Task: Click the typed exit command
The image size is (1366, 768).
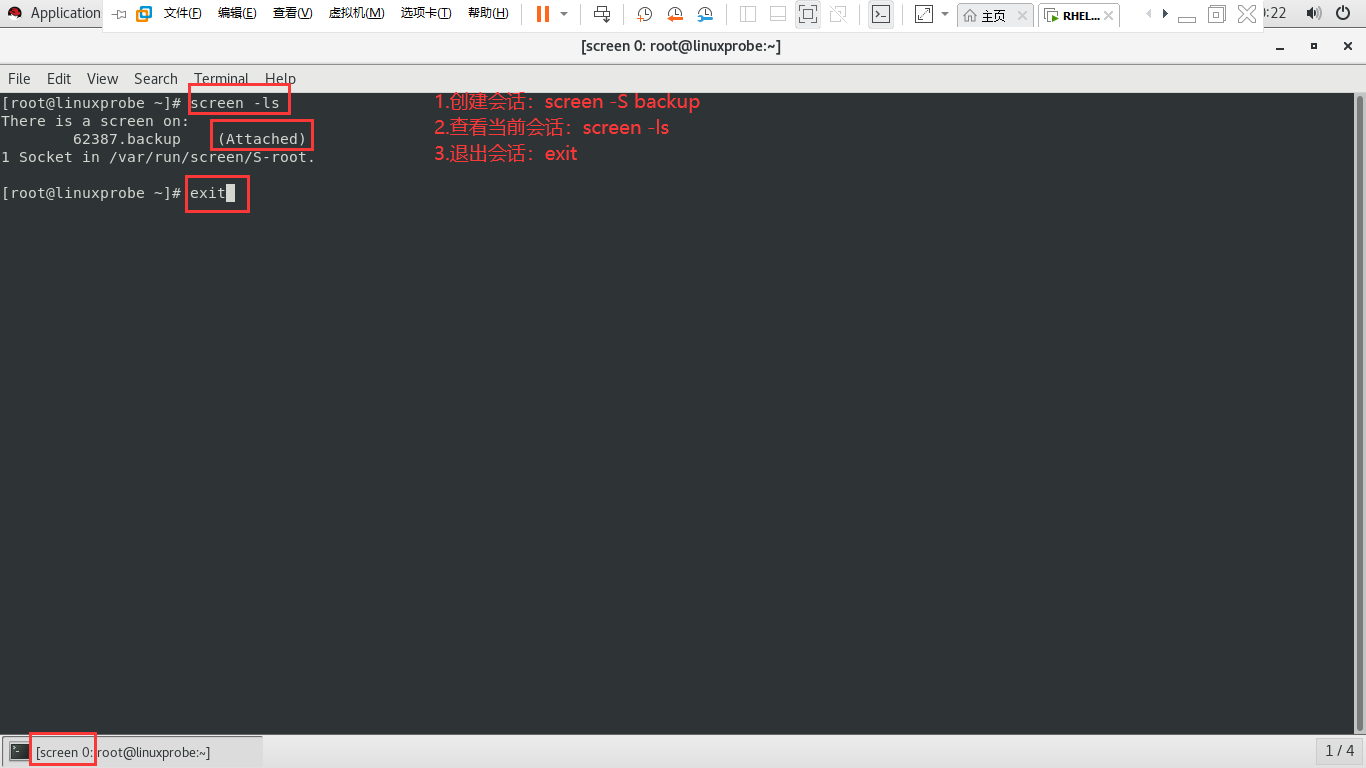Action: (x=208, y=193)
